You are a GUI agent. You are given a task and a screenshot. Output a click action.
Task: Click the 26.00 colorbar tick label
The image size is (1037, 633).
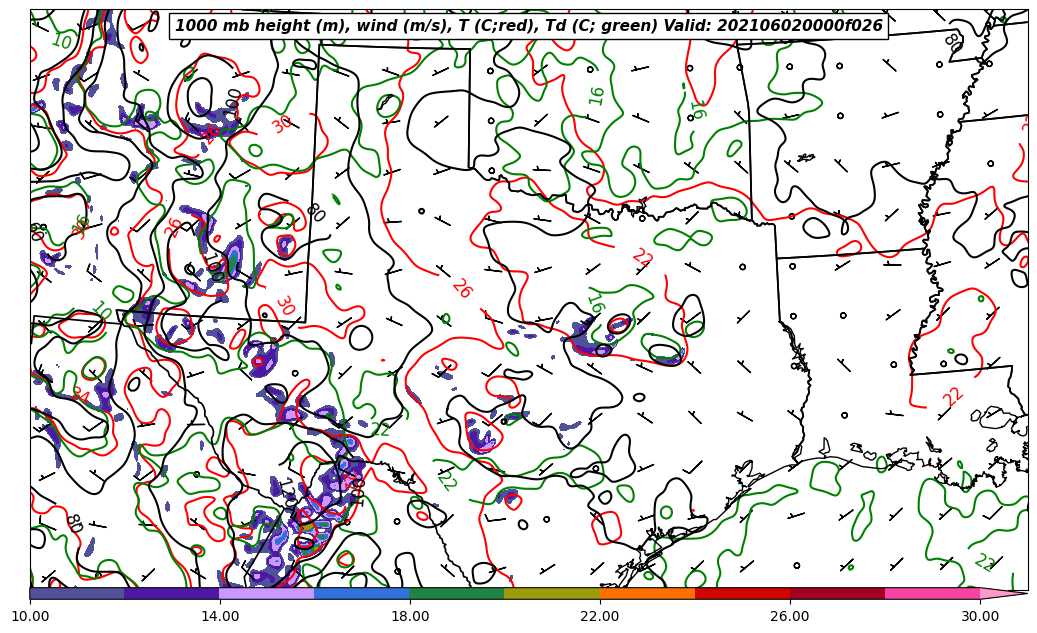coord(790,616)
